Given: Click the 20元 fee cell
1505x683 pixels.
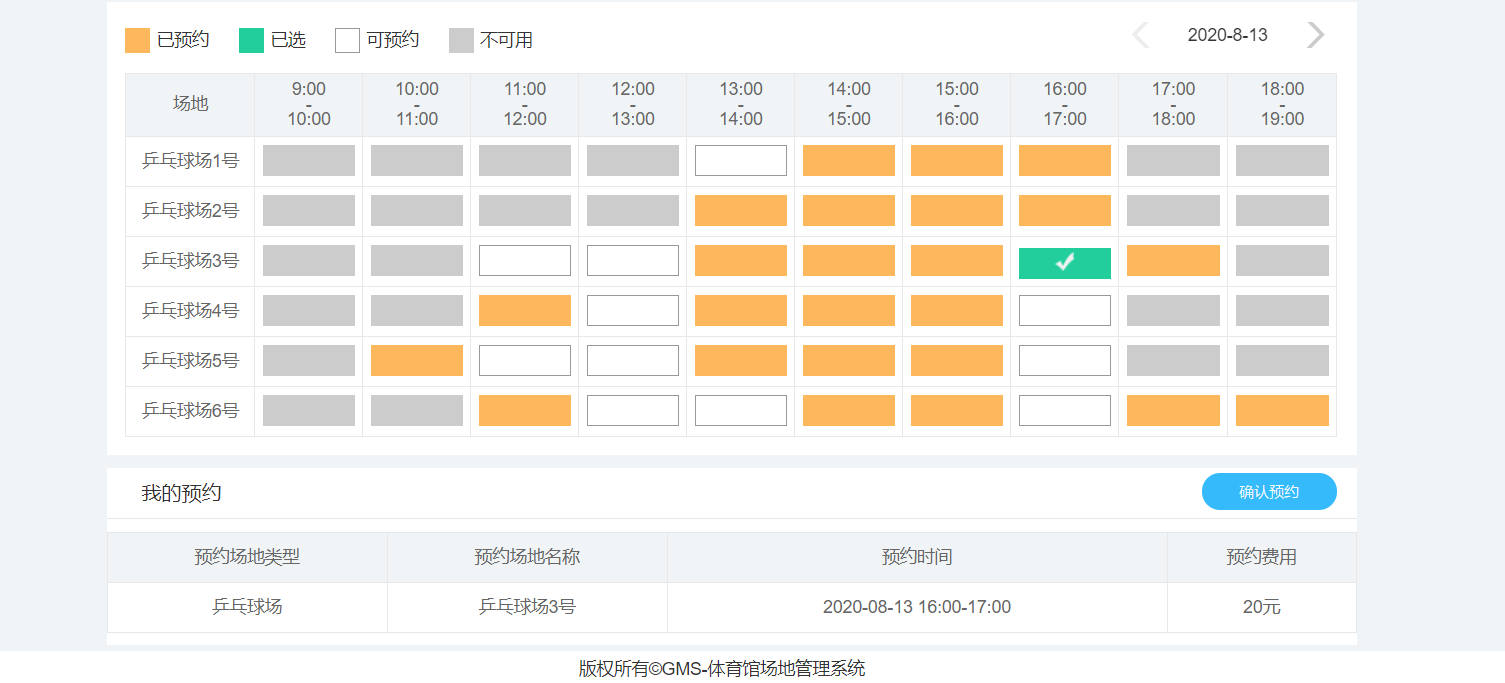Looking at the screenshot, I should click(1261, 607).
